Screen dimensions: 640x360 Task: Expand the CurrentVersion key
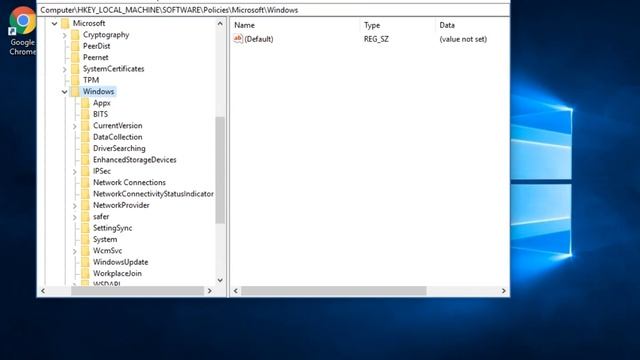[75, 126]
